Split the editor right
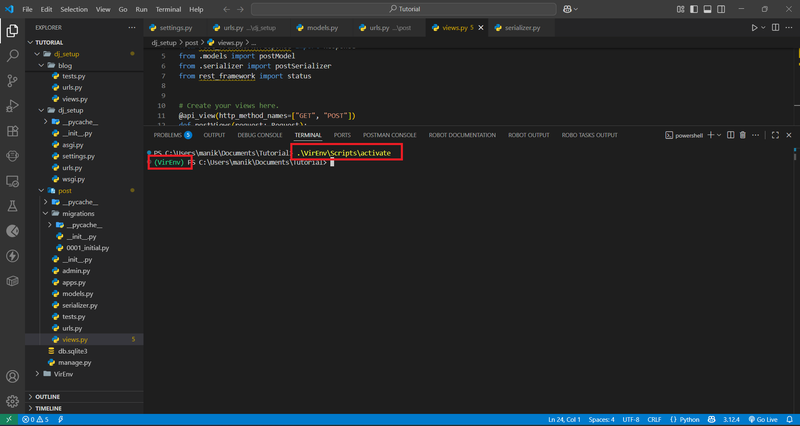Image resolution: width=800 pixels, height=426 pixels. (x=776, y=28)
